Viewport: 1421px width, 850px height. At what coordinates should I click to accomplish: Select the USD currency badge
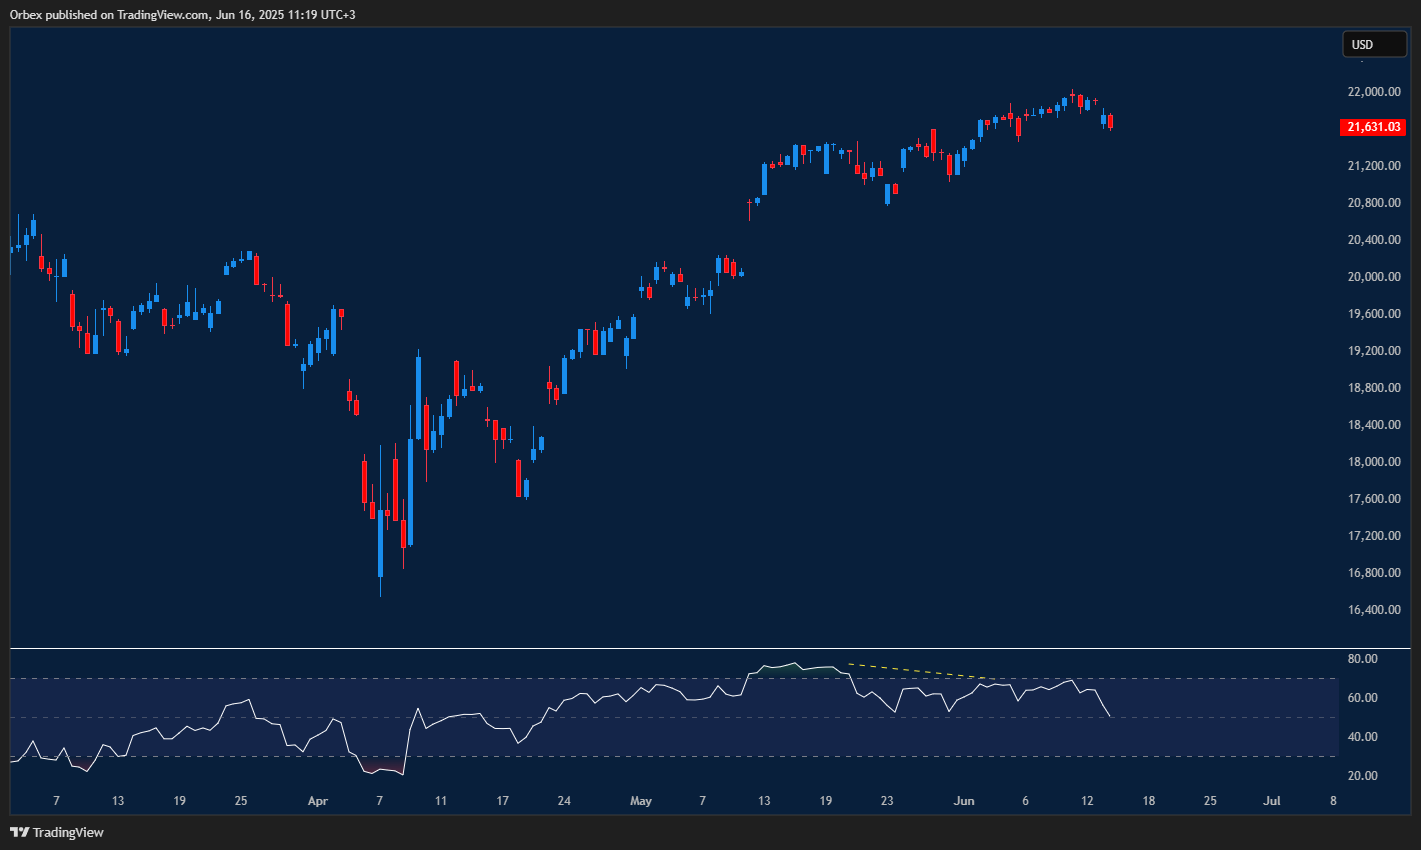[x=1374, y=44]
